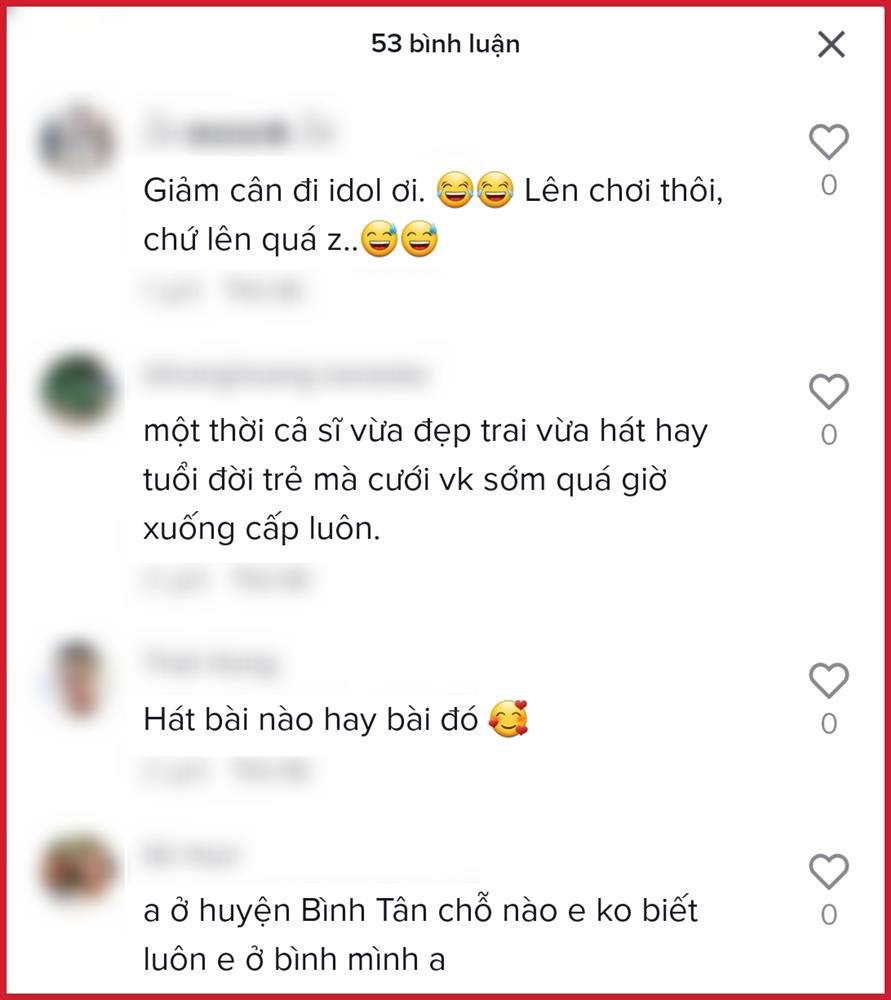The width and height of the screenshot is (891, 1000).
Task: Like the 'a ở huyện Bình Tân' comment
Action: [x=828, y=871]
